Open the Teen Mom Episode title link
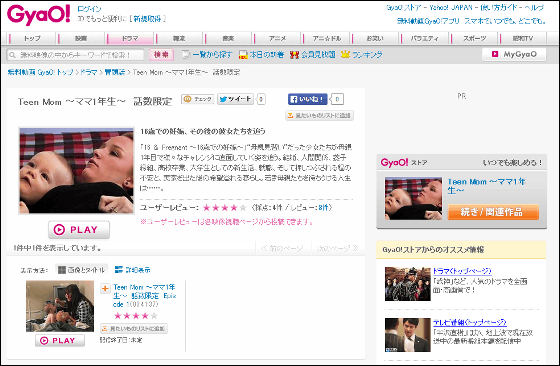Viewport: 560px width, 366px height. coord(145,296)
